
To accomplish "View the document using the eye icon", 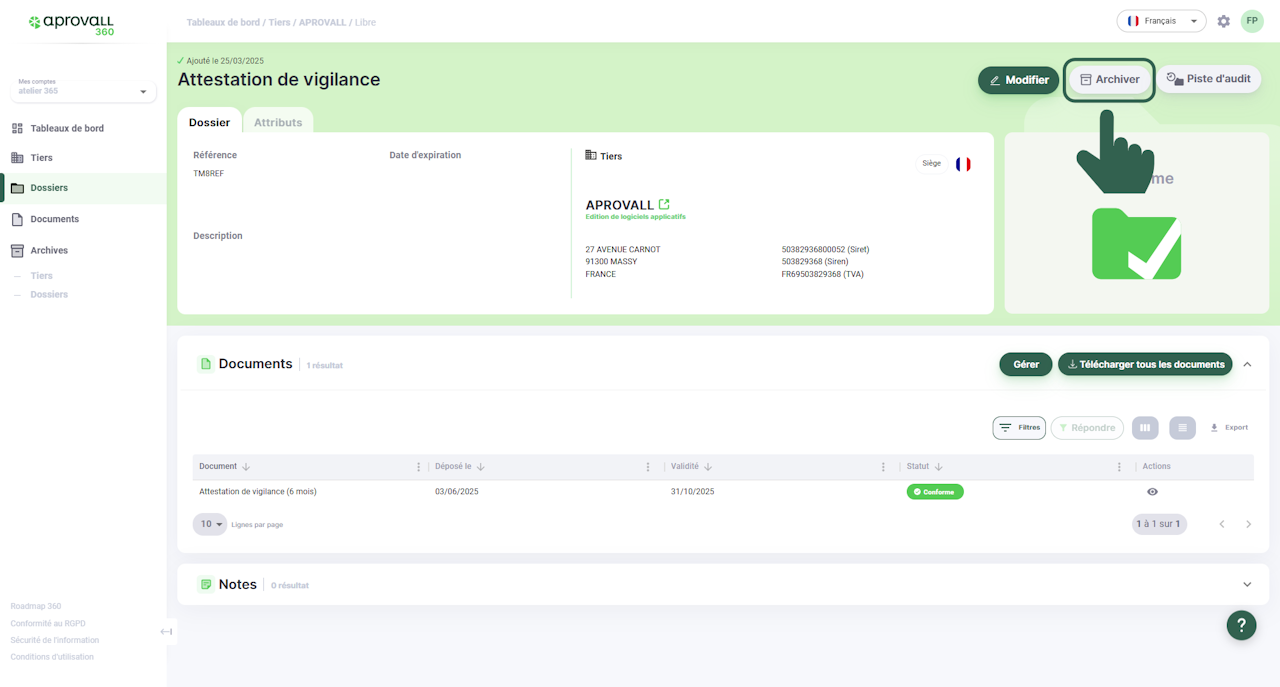I will tap(1152, 492).
